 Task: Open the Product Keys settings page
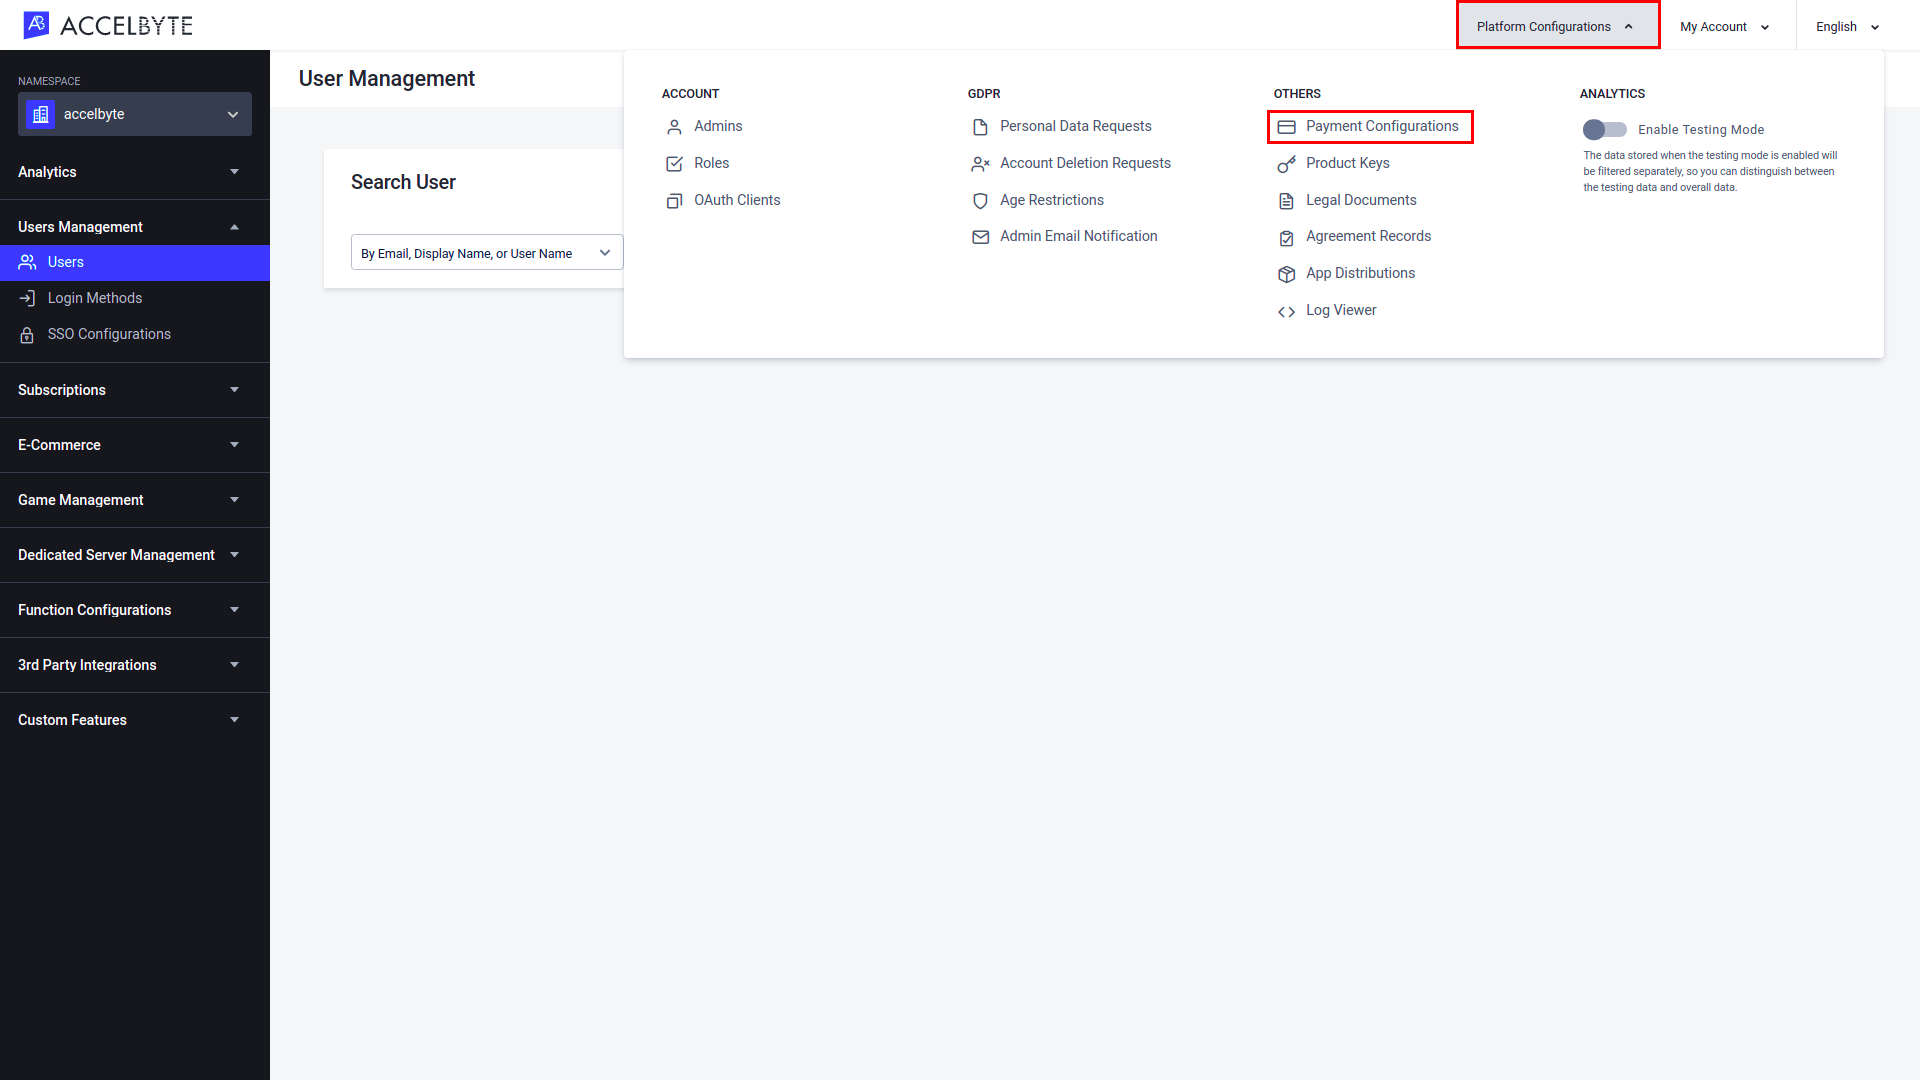pyautogui.click(x=1346, y=162)
